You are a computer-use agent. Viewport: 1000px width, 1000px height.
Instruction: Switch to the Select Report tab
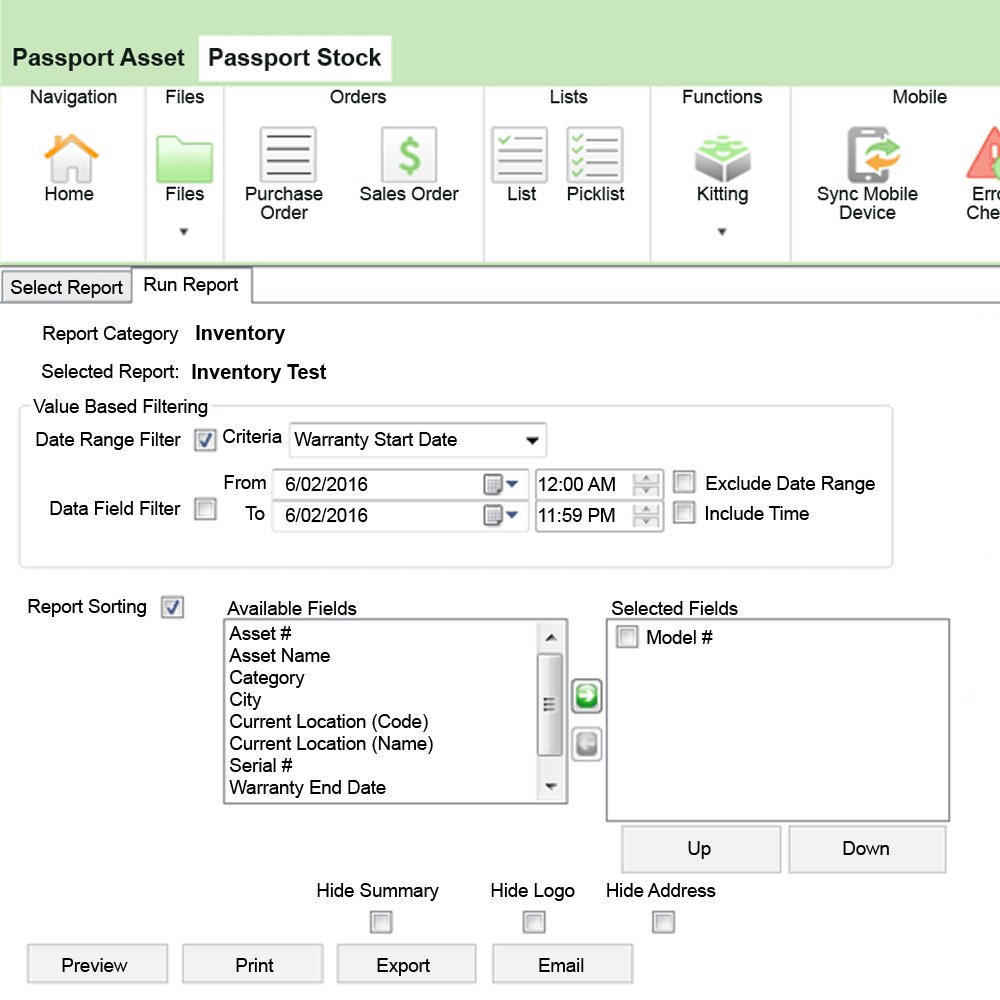click(66, 287)
